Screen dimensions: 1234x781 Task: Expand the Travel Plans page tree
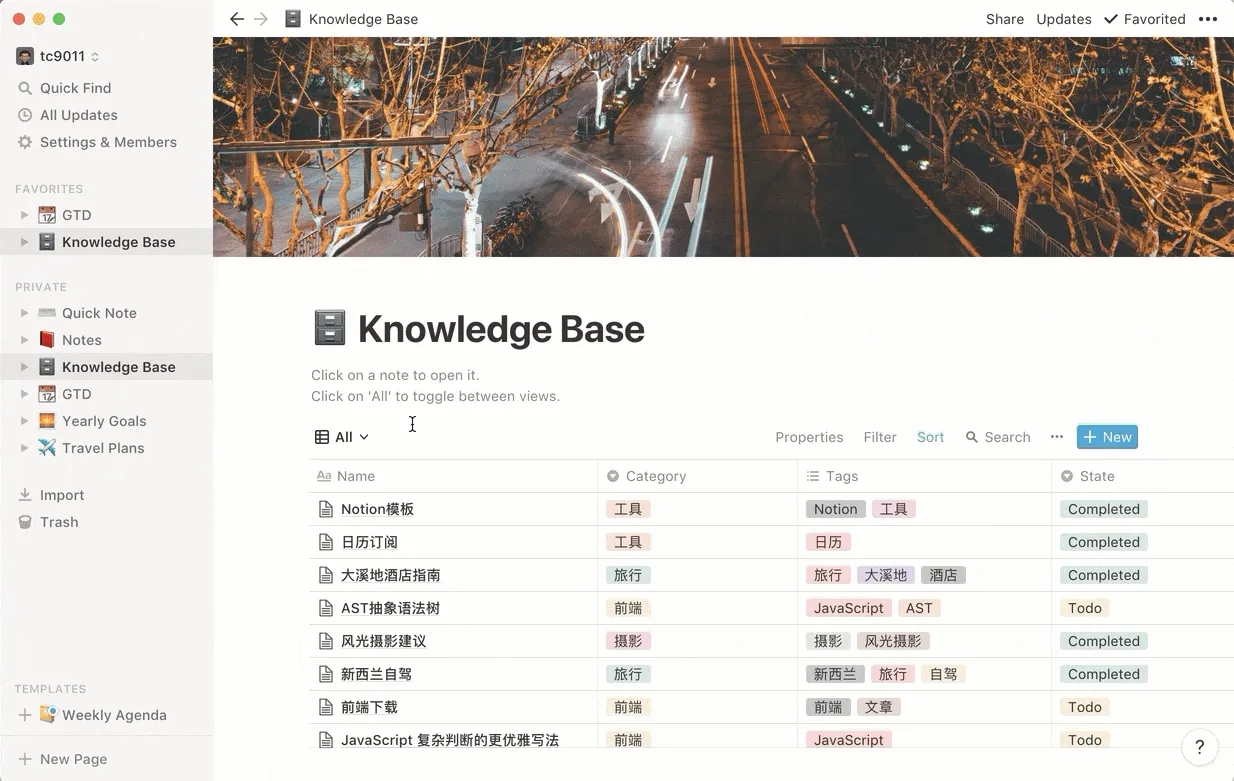click(25, 448)
